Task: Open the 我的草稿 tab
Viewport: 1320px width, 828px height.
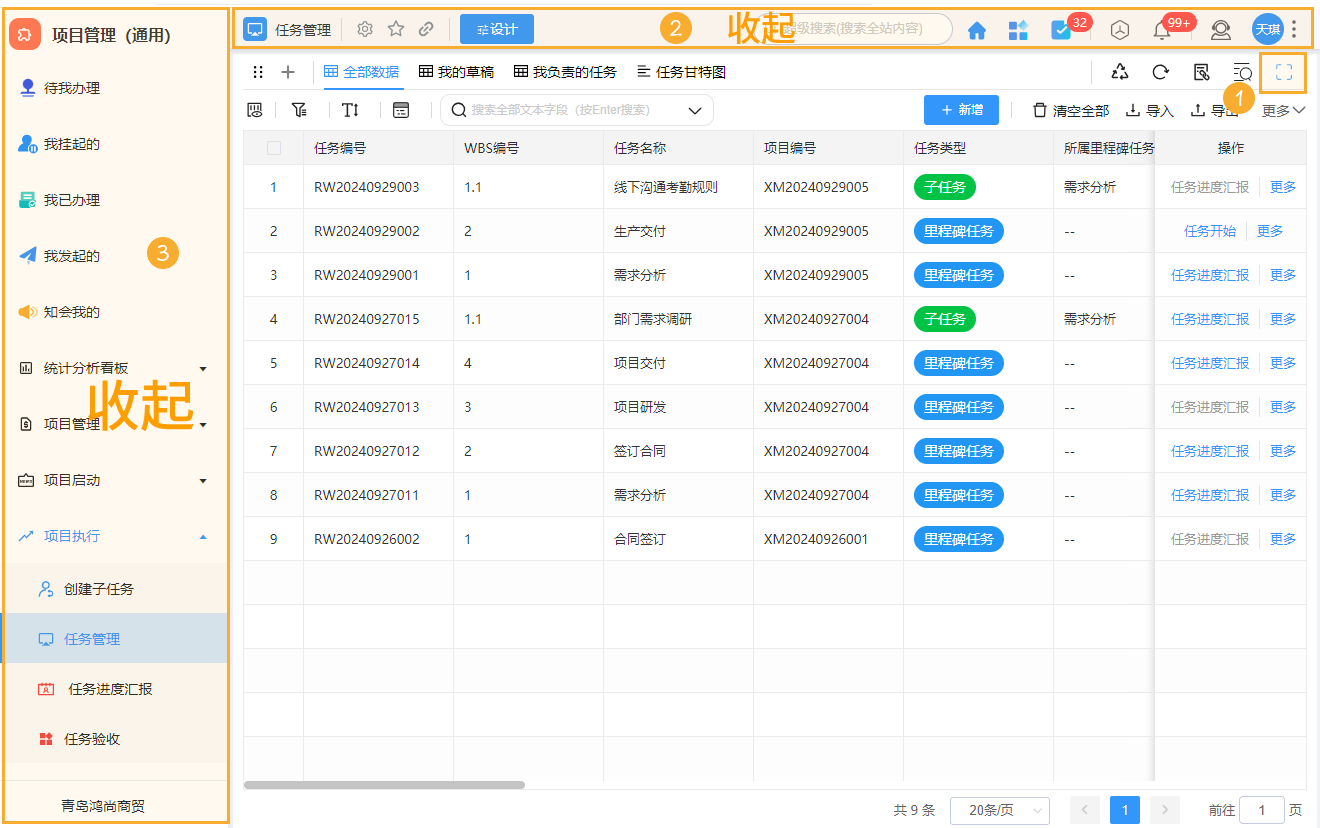Action: (x=465, y=72)
